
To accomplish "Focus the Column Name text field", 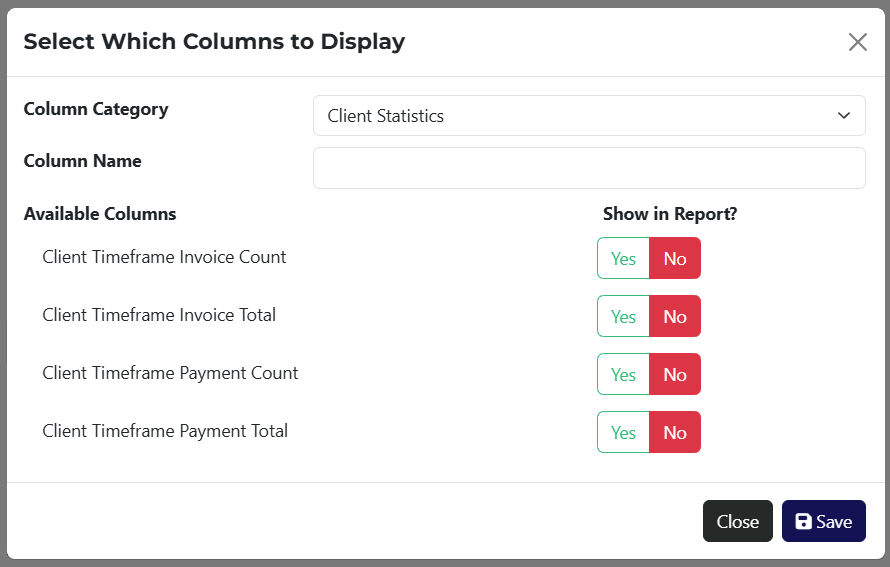I will (588, 168).
